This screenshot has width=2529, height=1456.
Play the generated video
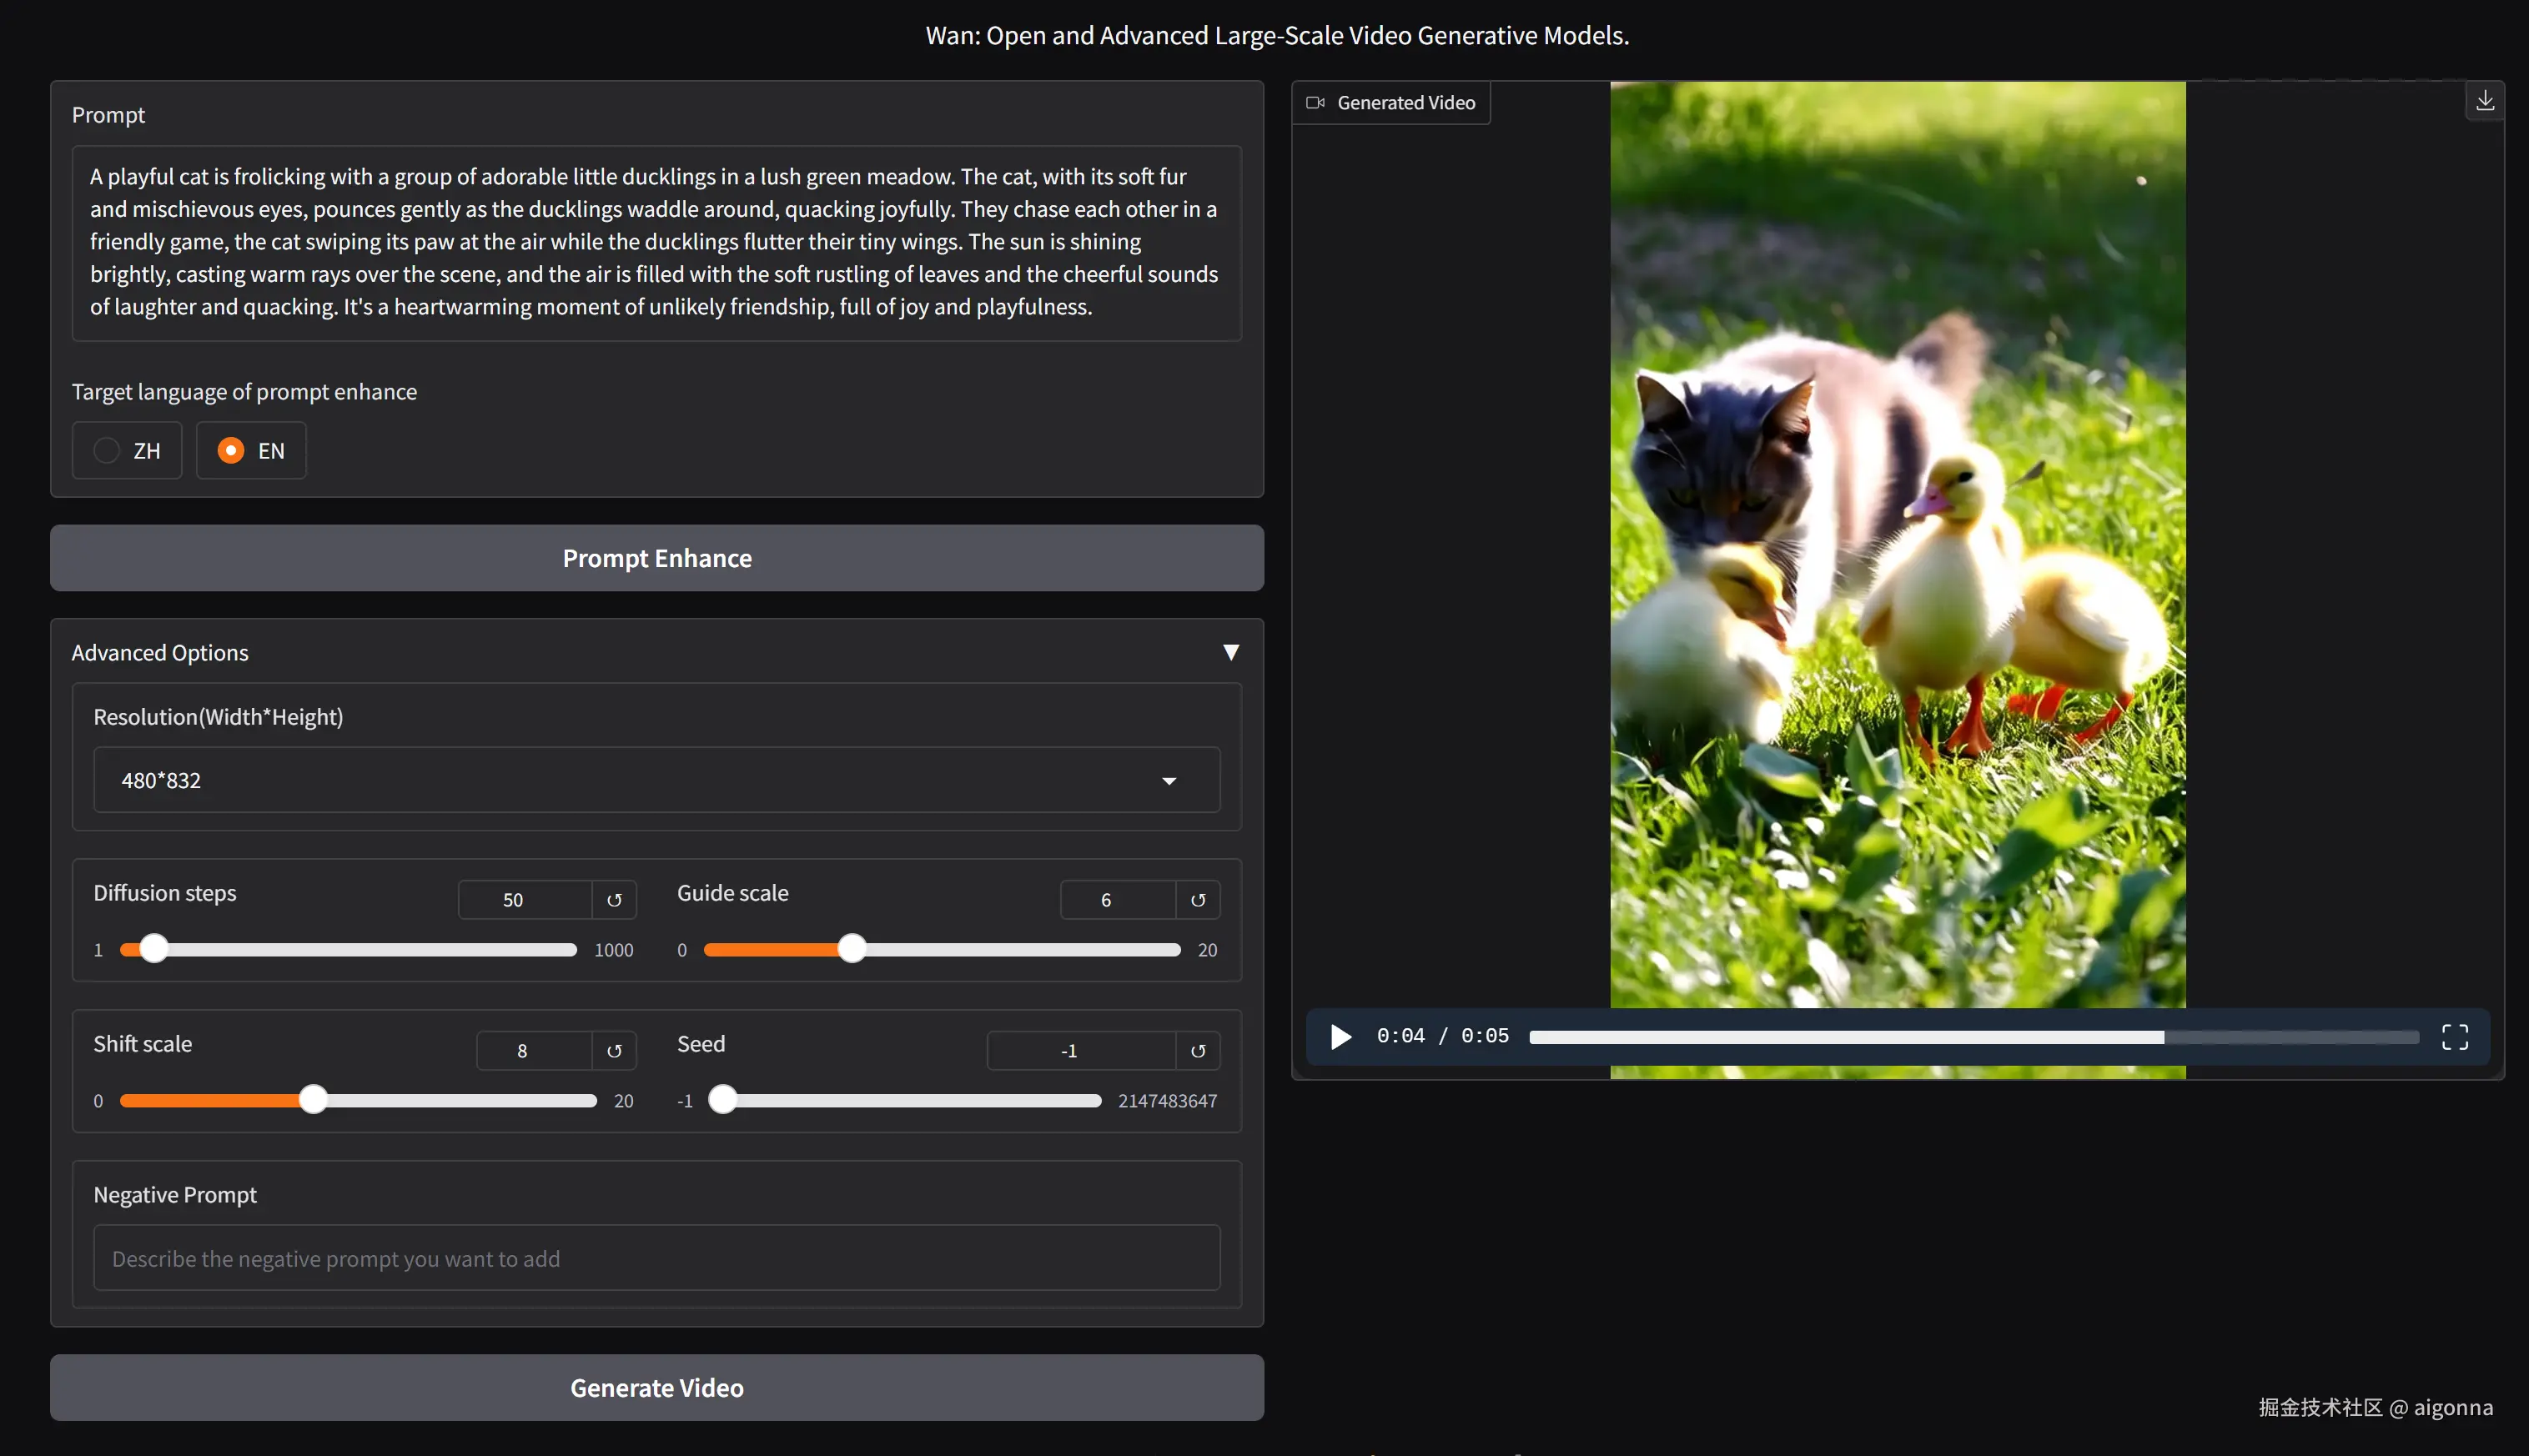point(1341,1036)
